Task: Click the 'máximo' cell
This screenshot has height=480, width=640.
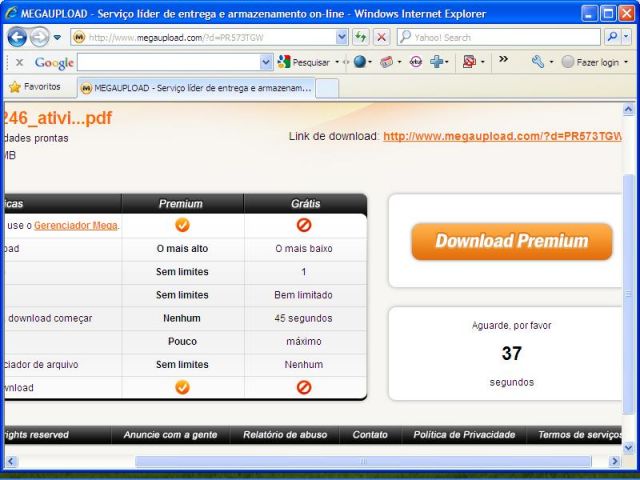Action: 304,342
